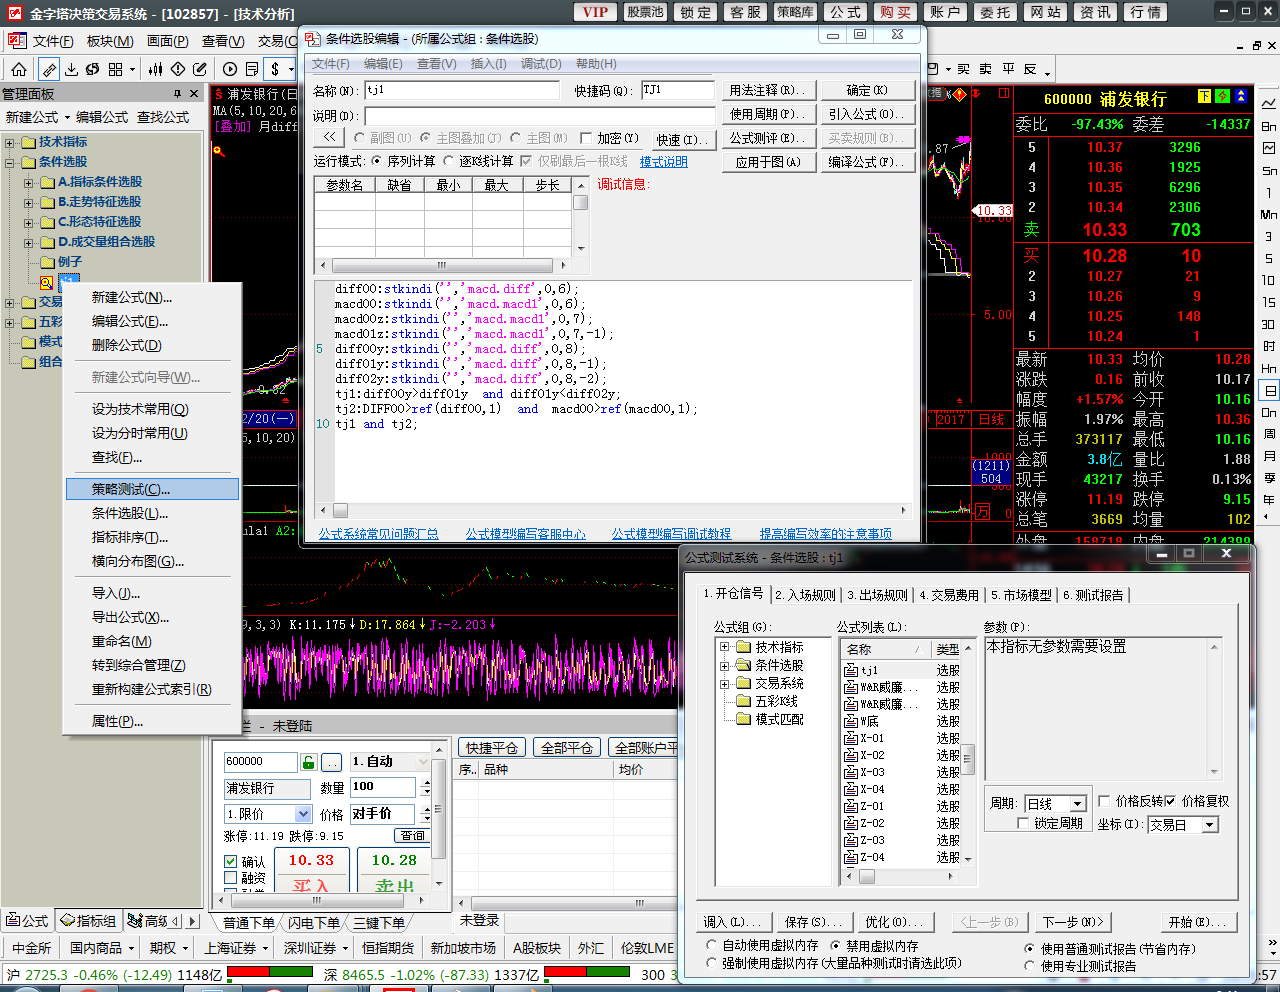Click the diamond alert warning icon
Screen dimensions: 1280x992
tap(178, 69)
